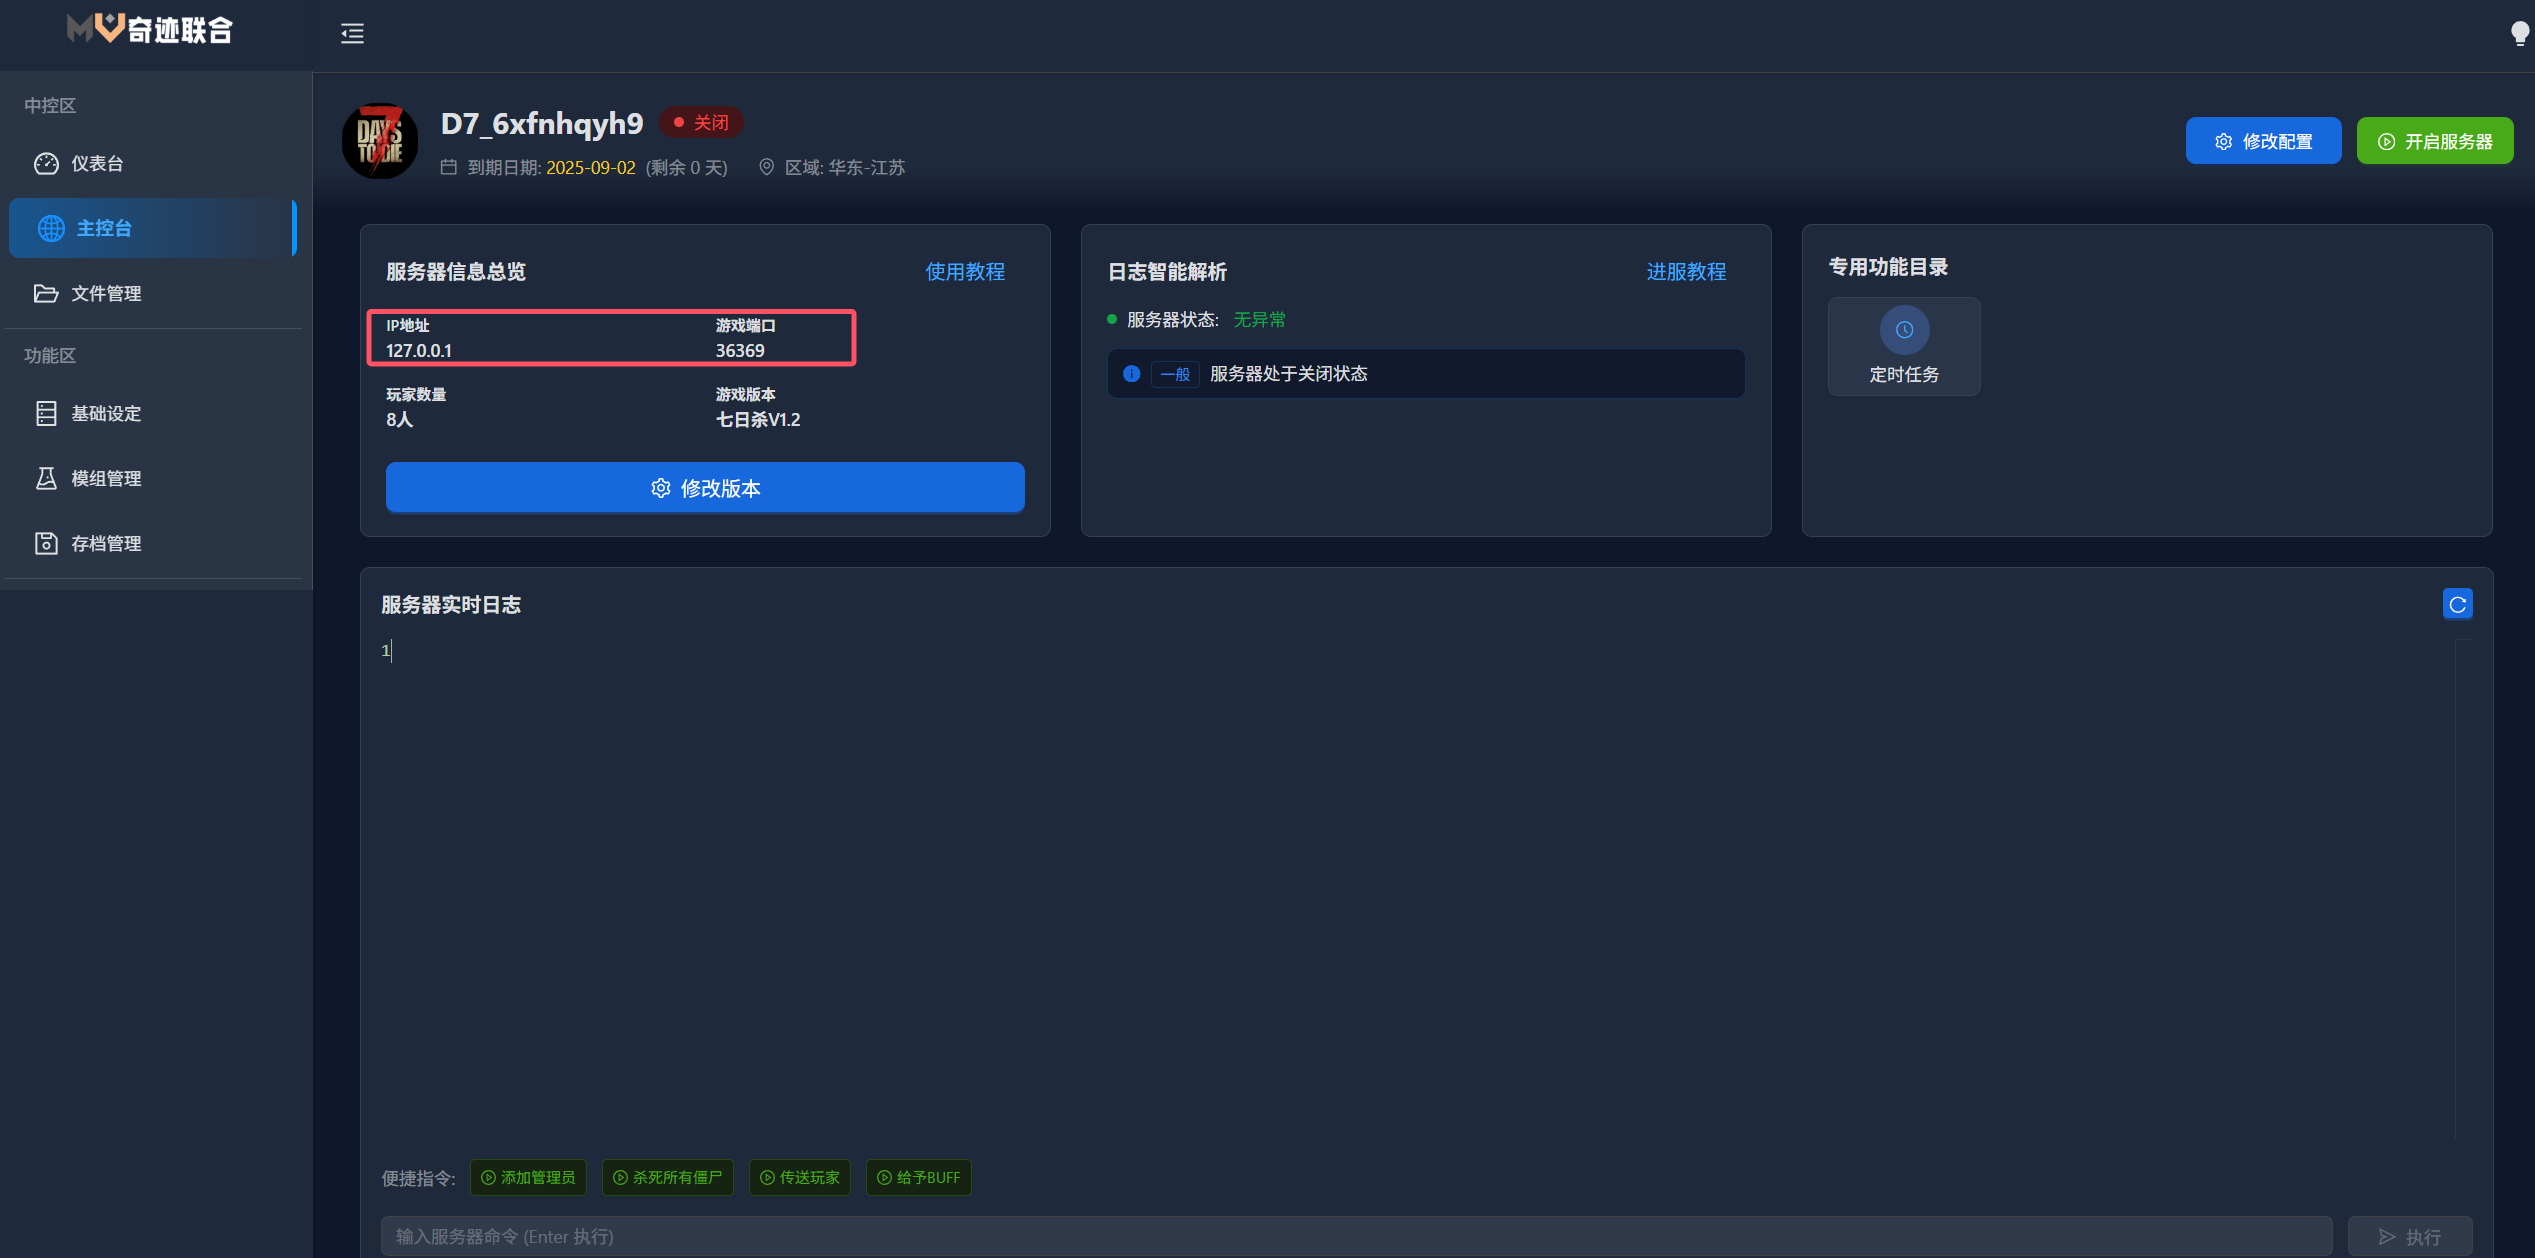Click the 7 Days to Die server avatar
Image resolution: width=2535 pixels, height=1258 pixels.
pos(380,141)
